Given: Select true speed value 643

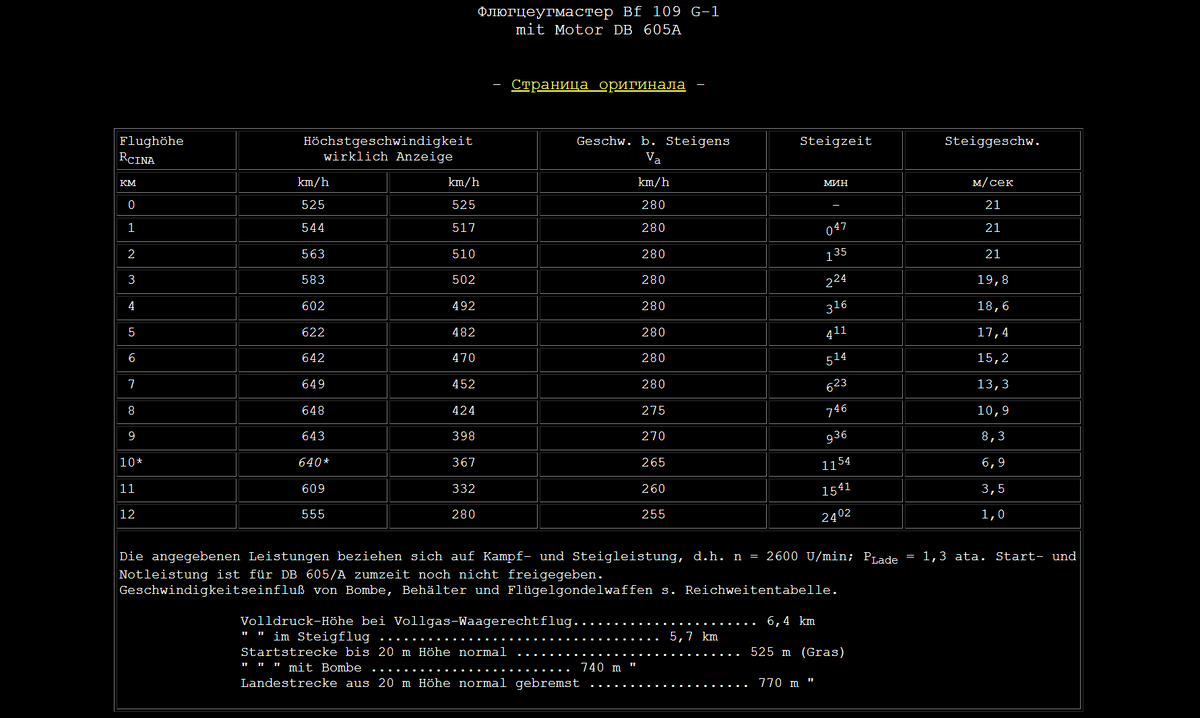Looking at the screenshot, I should 312,437.
